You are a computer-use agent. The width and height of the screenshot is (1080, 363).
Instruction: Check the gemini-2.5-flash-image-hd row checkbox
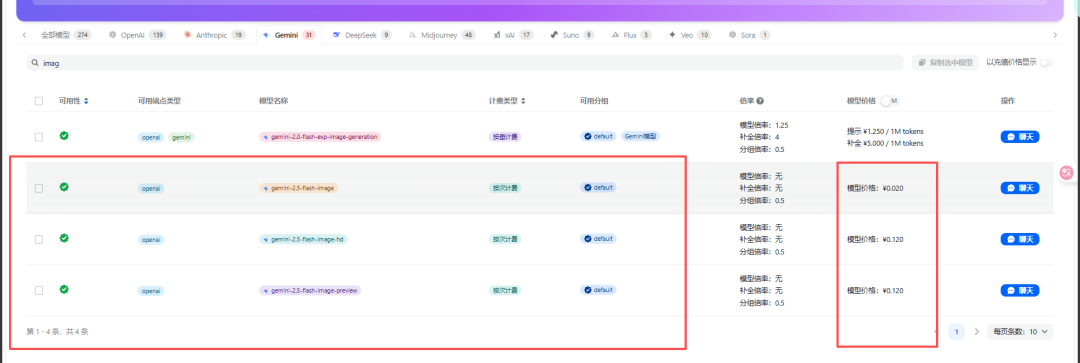pyautogui.click(x=39, y=239)
